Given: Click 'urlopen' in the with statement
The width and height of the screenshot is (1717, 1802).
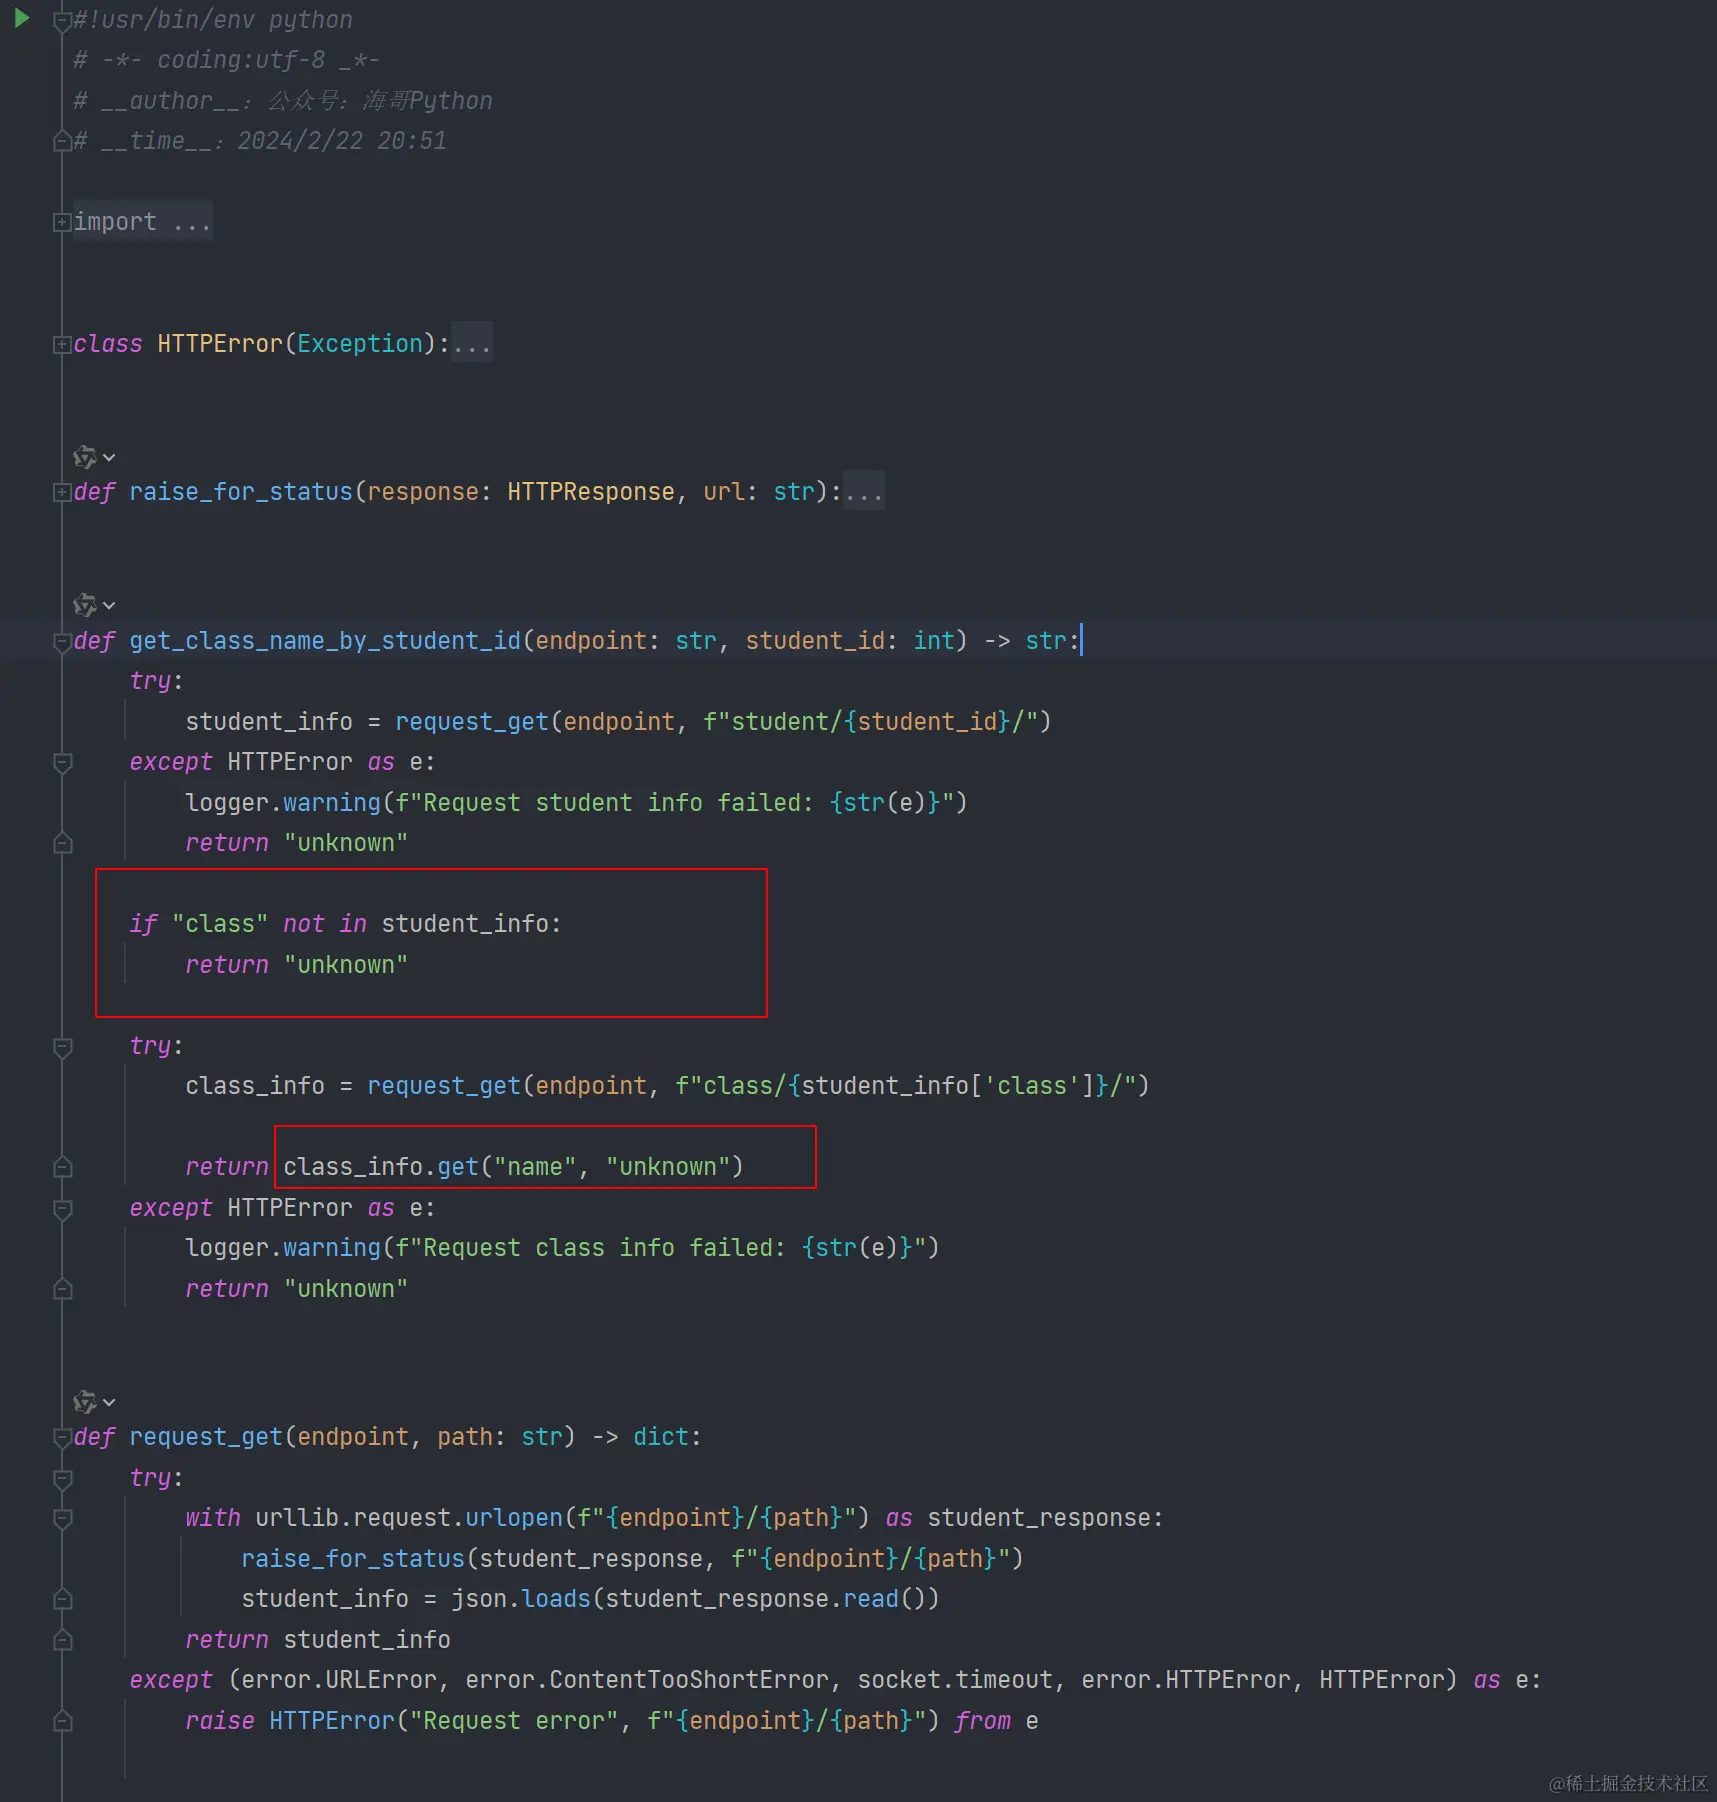Looking at the screenshot, I should click(514, 1518).
